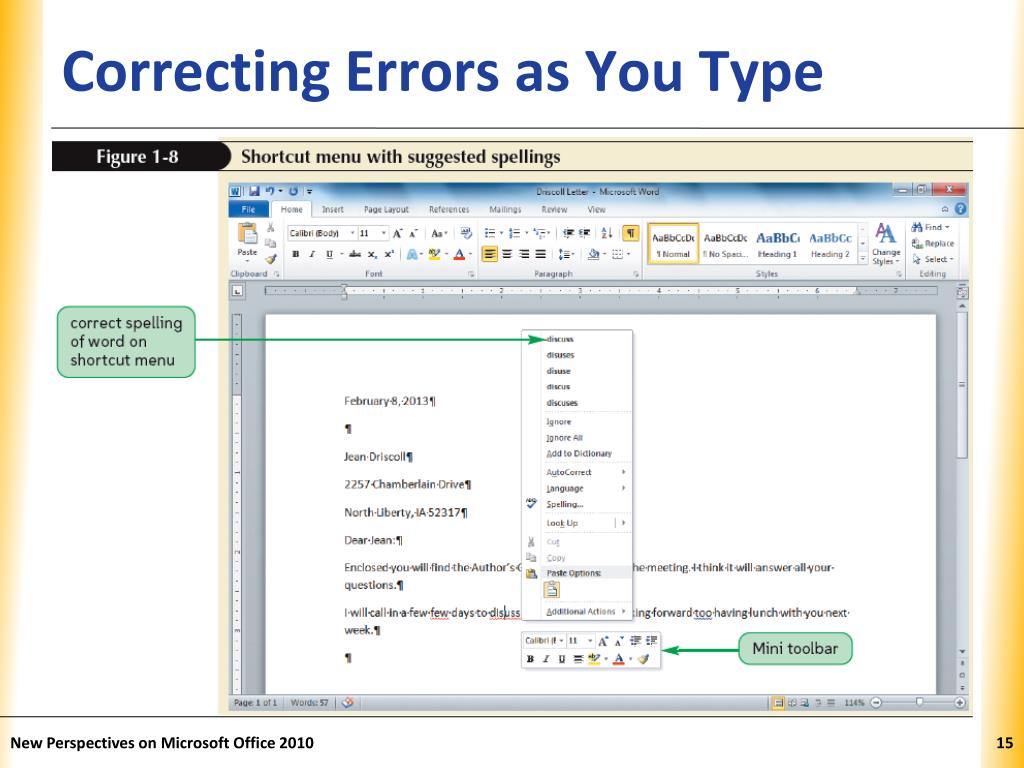Screen dimensions: 1024x768
Task: Click the red Font Color button in ribbon
Action: [x=459, y=255]
